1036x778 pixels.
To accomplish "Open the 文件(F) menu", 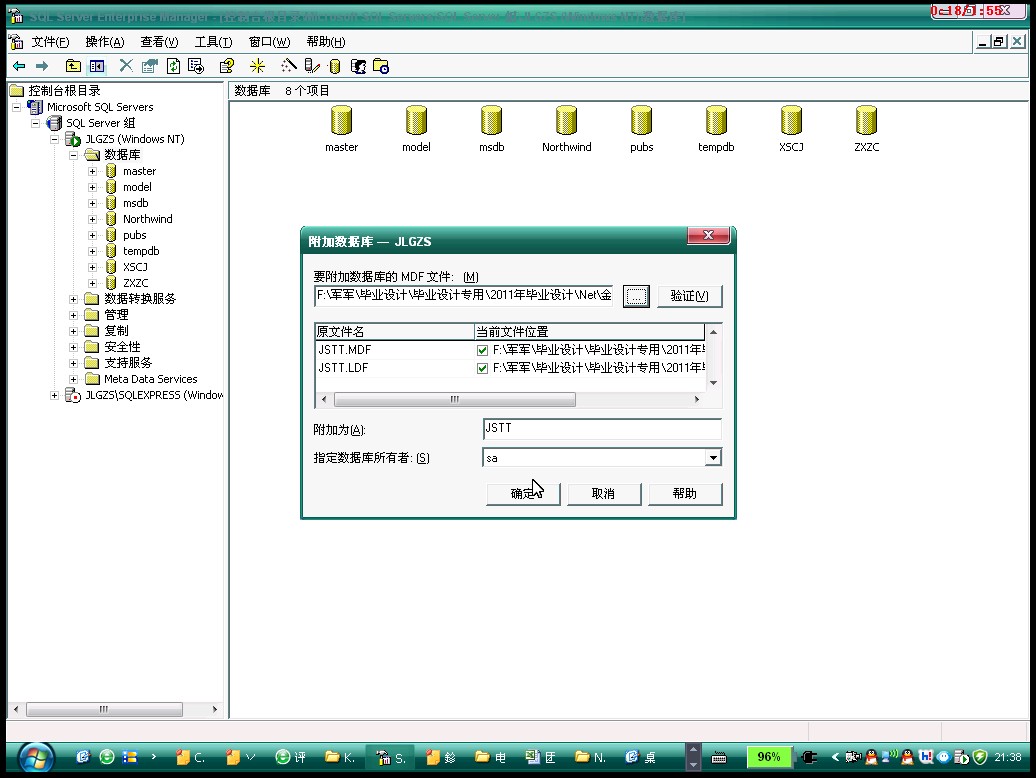I will (50, 42).
